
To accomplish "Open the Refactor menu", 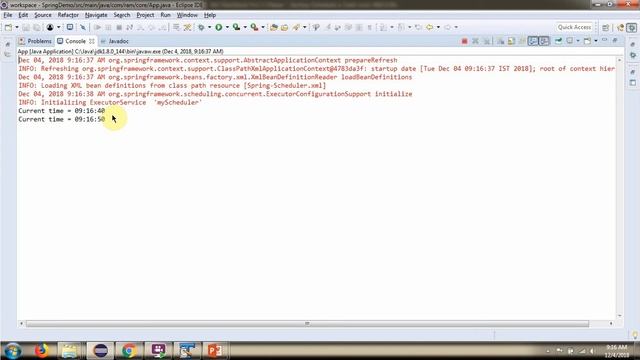I will (x=68, y=15).
